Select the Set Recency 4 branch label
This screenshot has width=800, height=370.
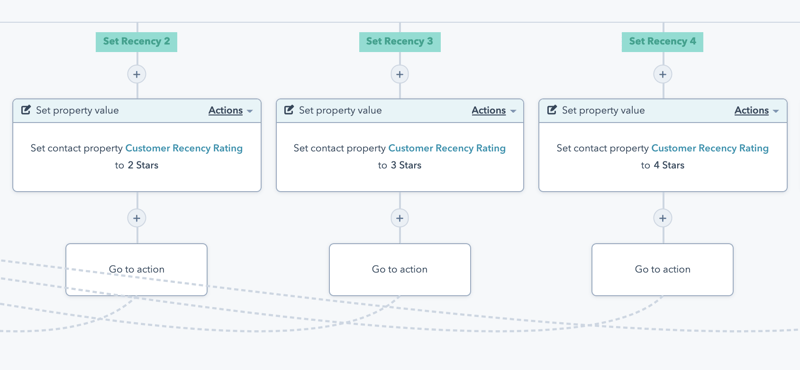point(662,42)
